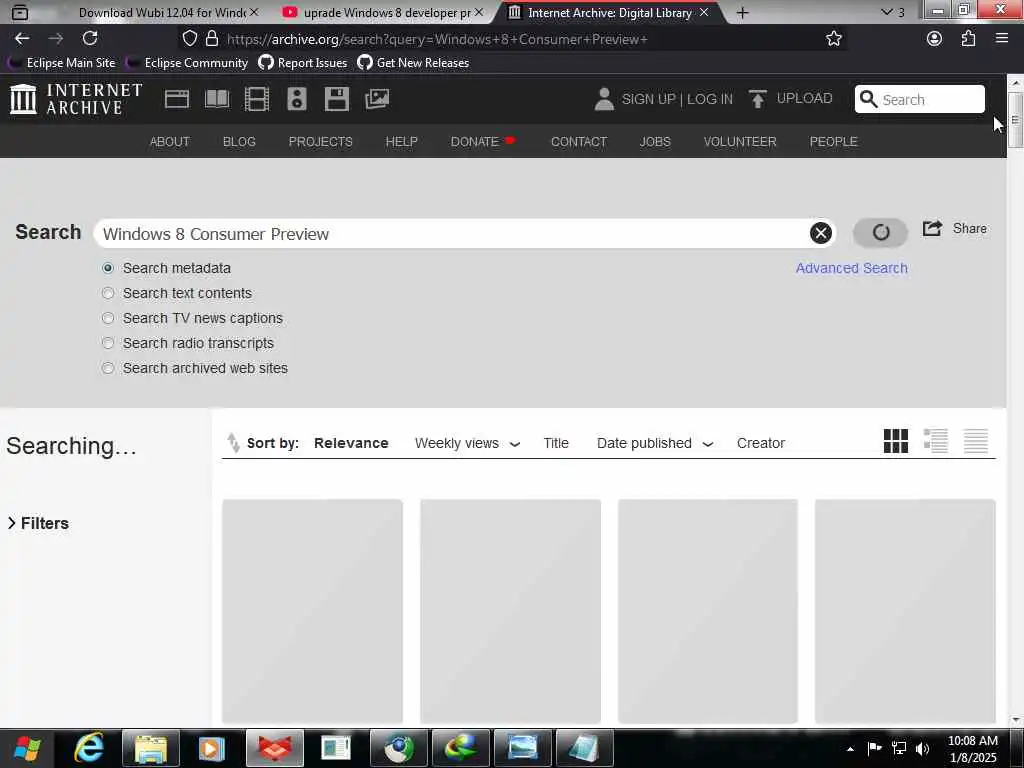The image size is (1024, 768).
Task: Click the Upload arrow icon
Action: pos(758,99)
